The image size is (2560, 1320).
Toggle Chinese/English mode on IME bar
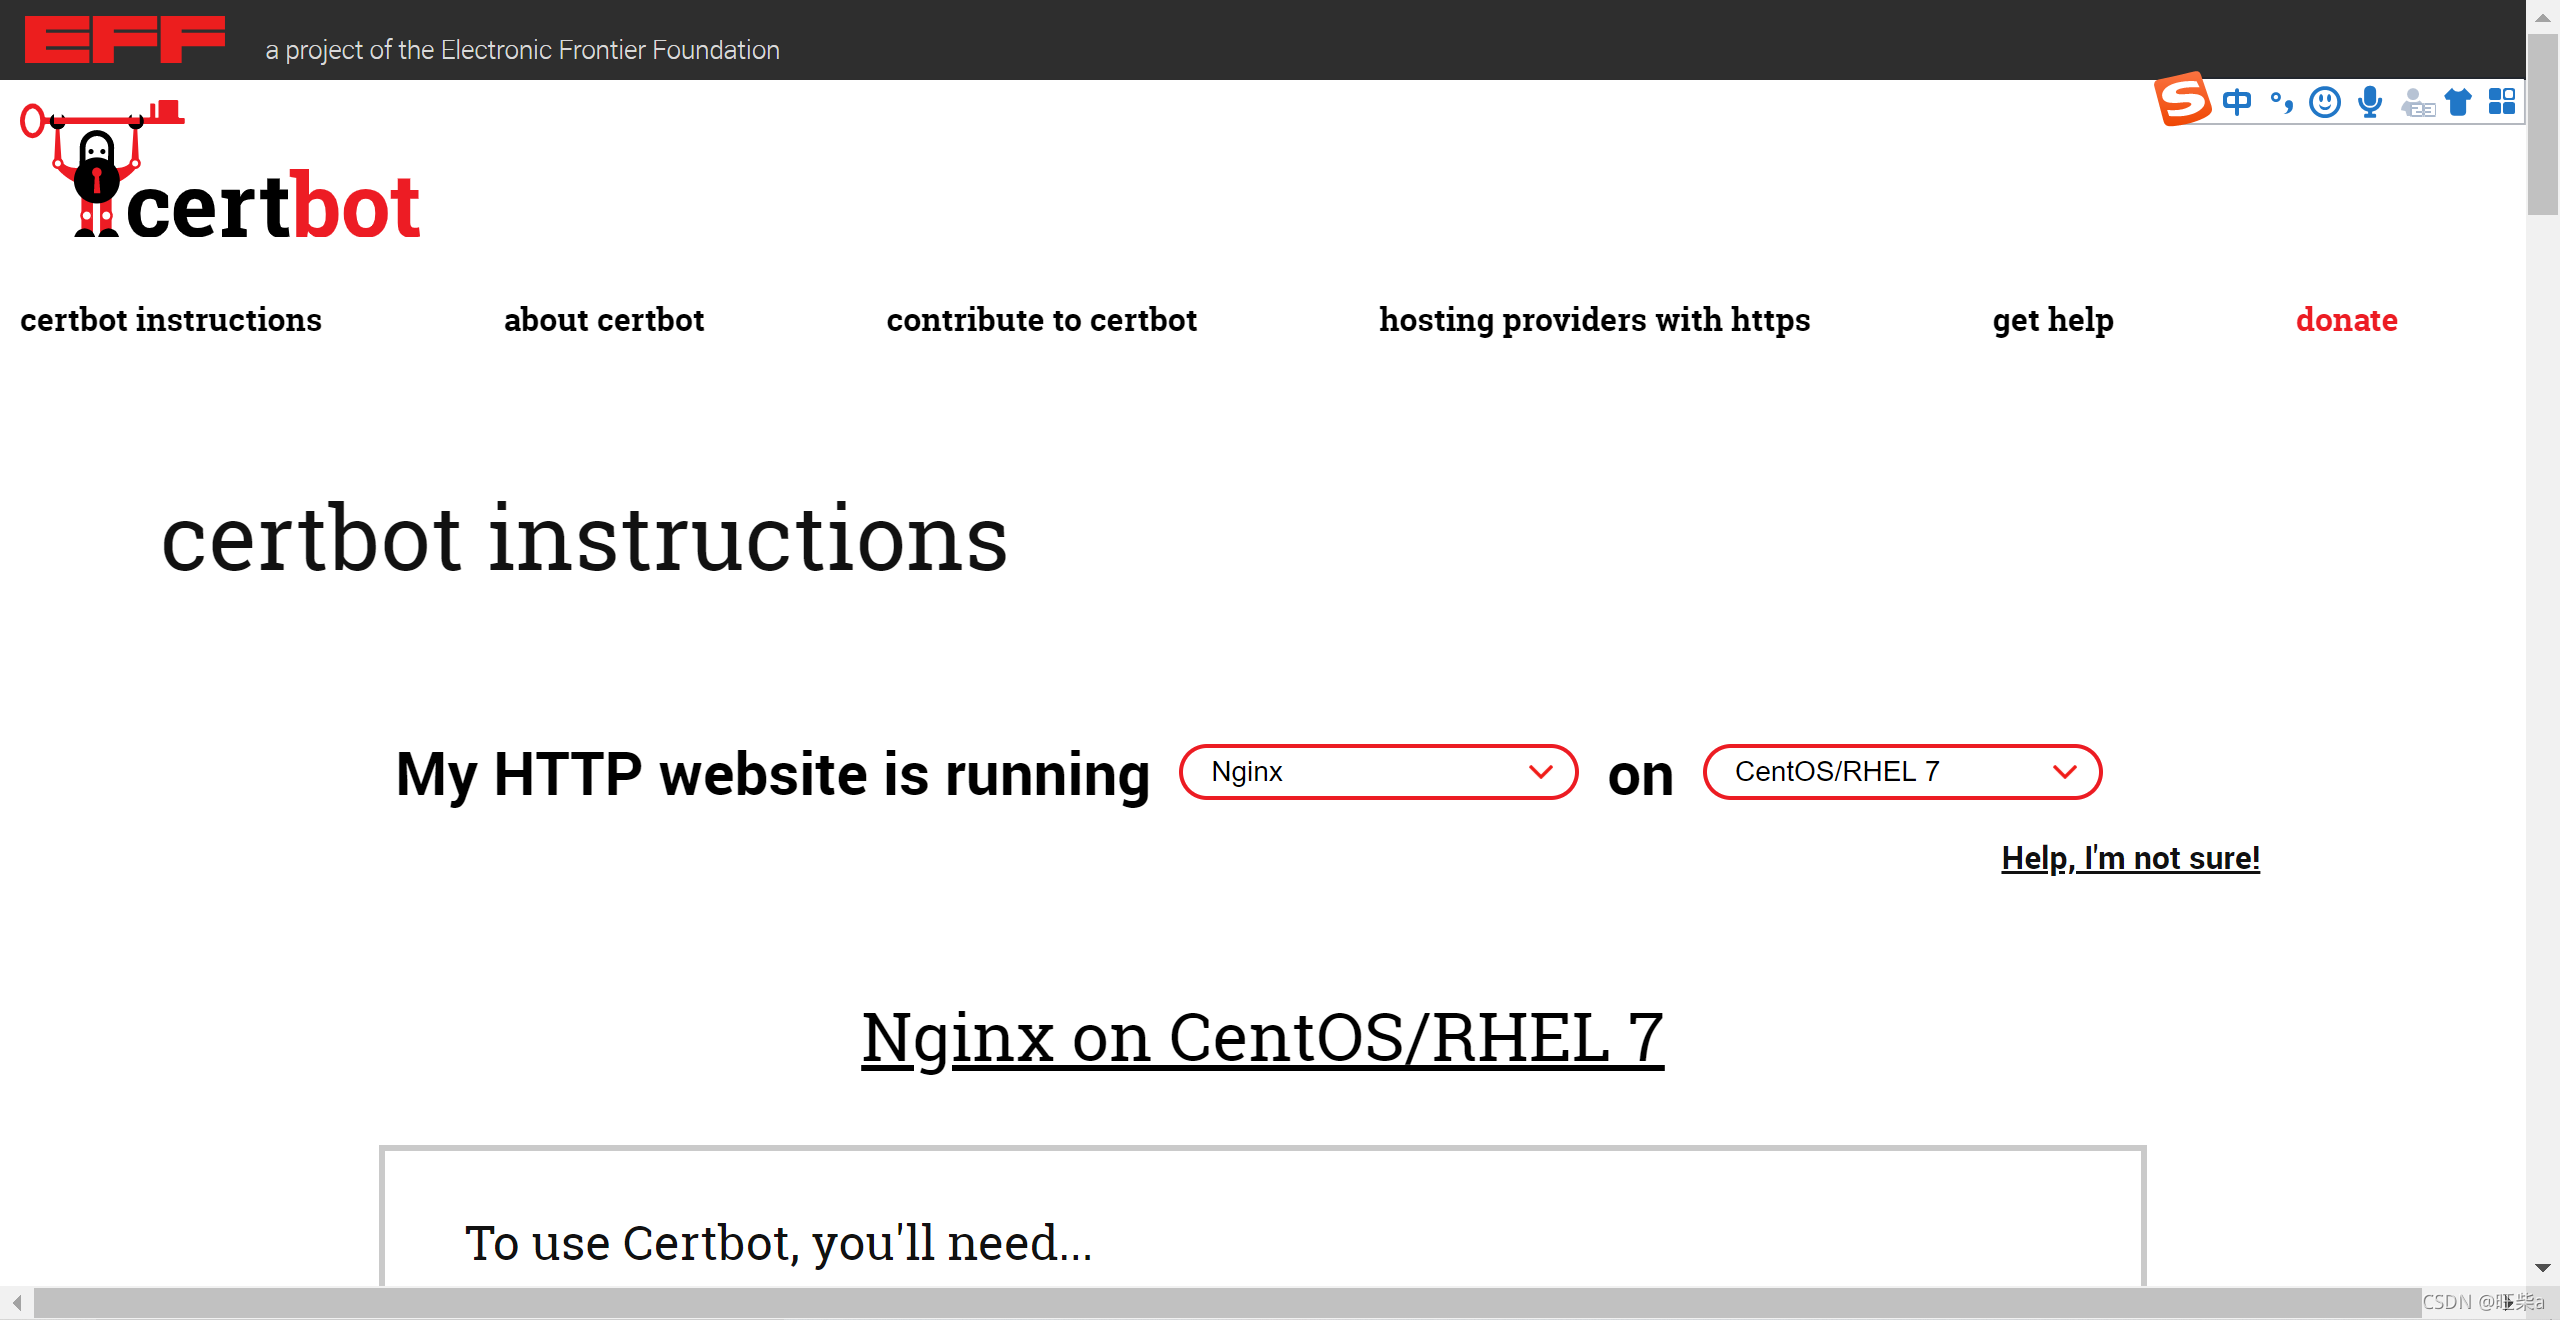(2237, 101)
